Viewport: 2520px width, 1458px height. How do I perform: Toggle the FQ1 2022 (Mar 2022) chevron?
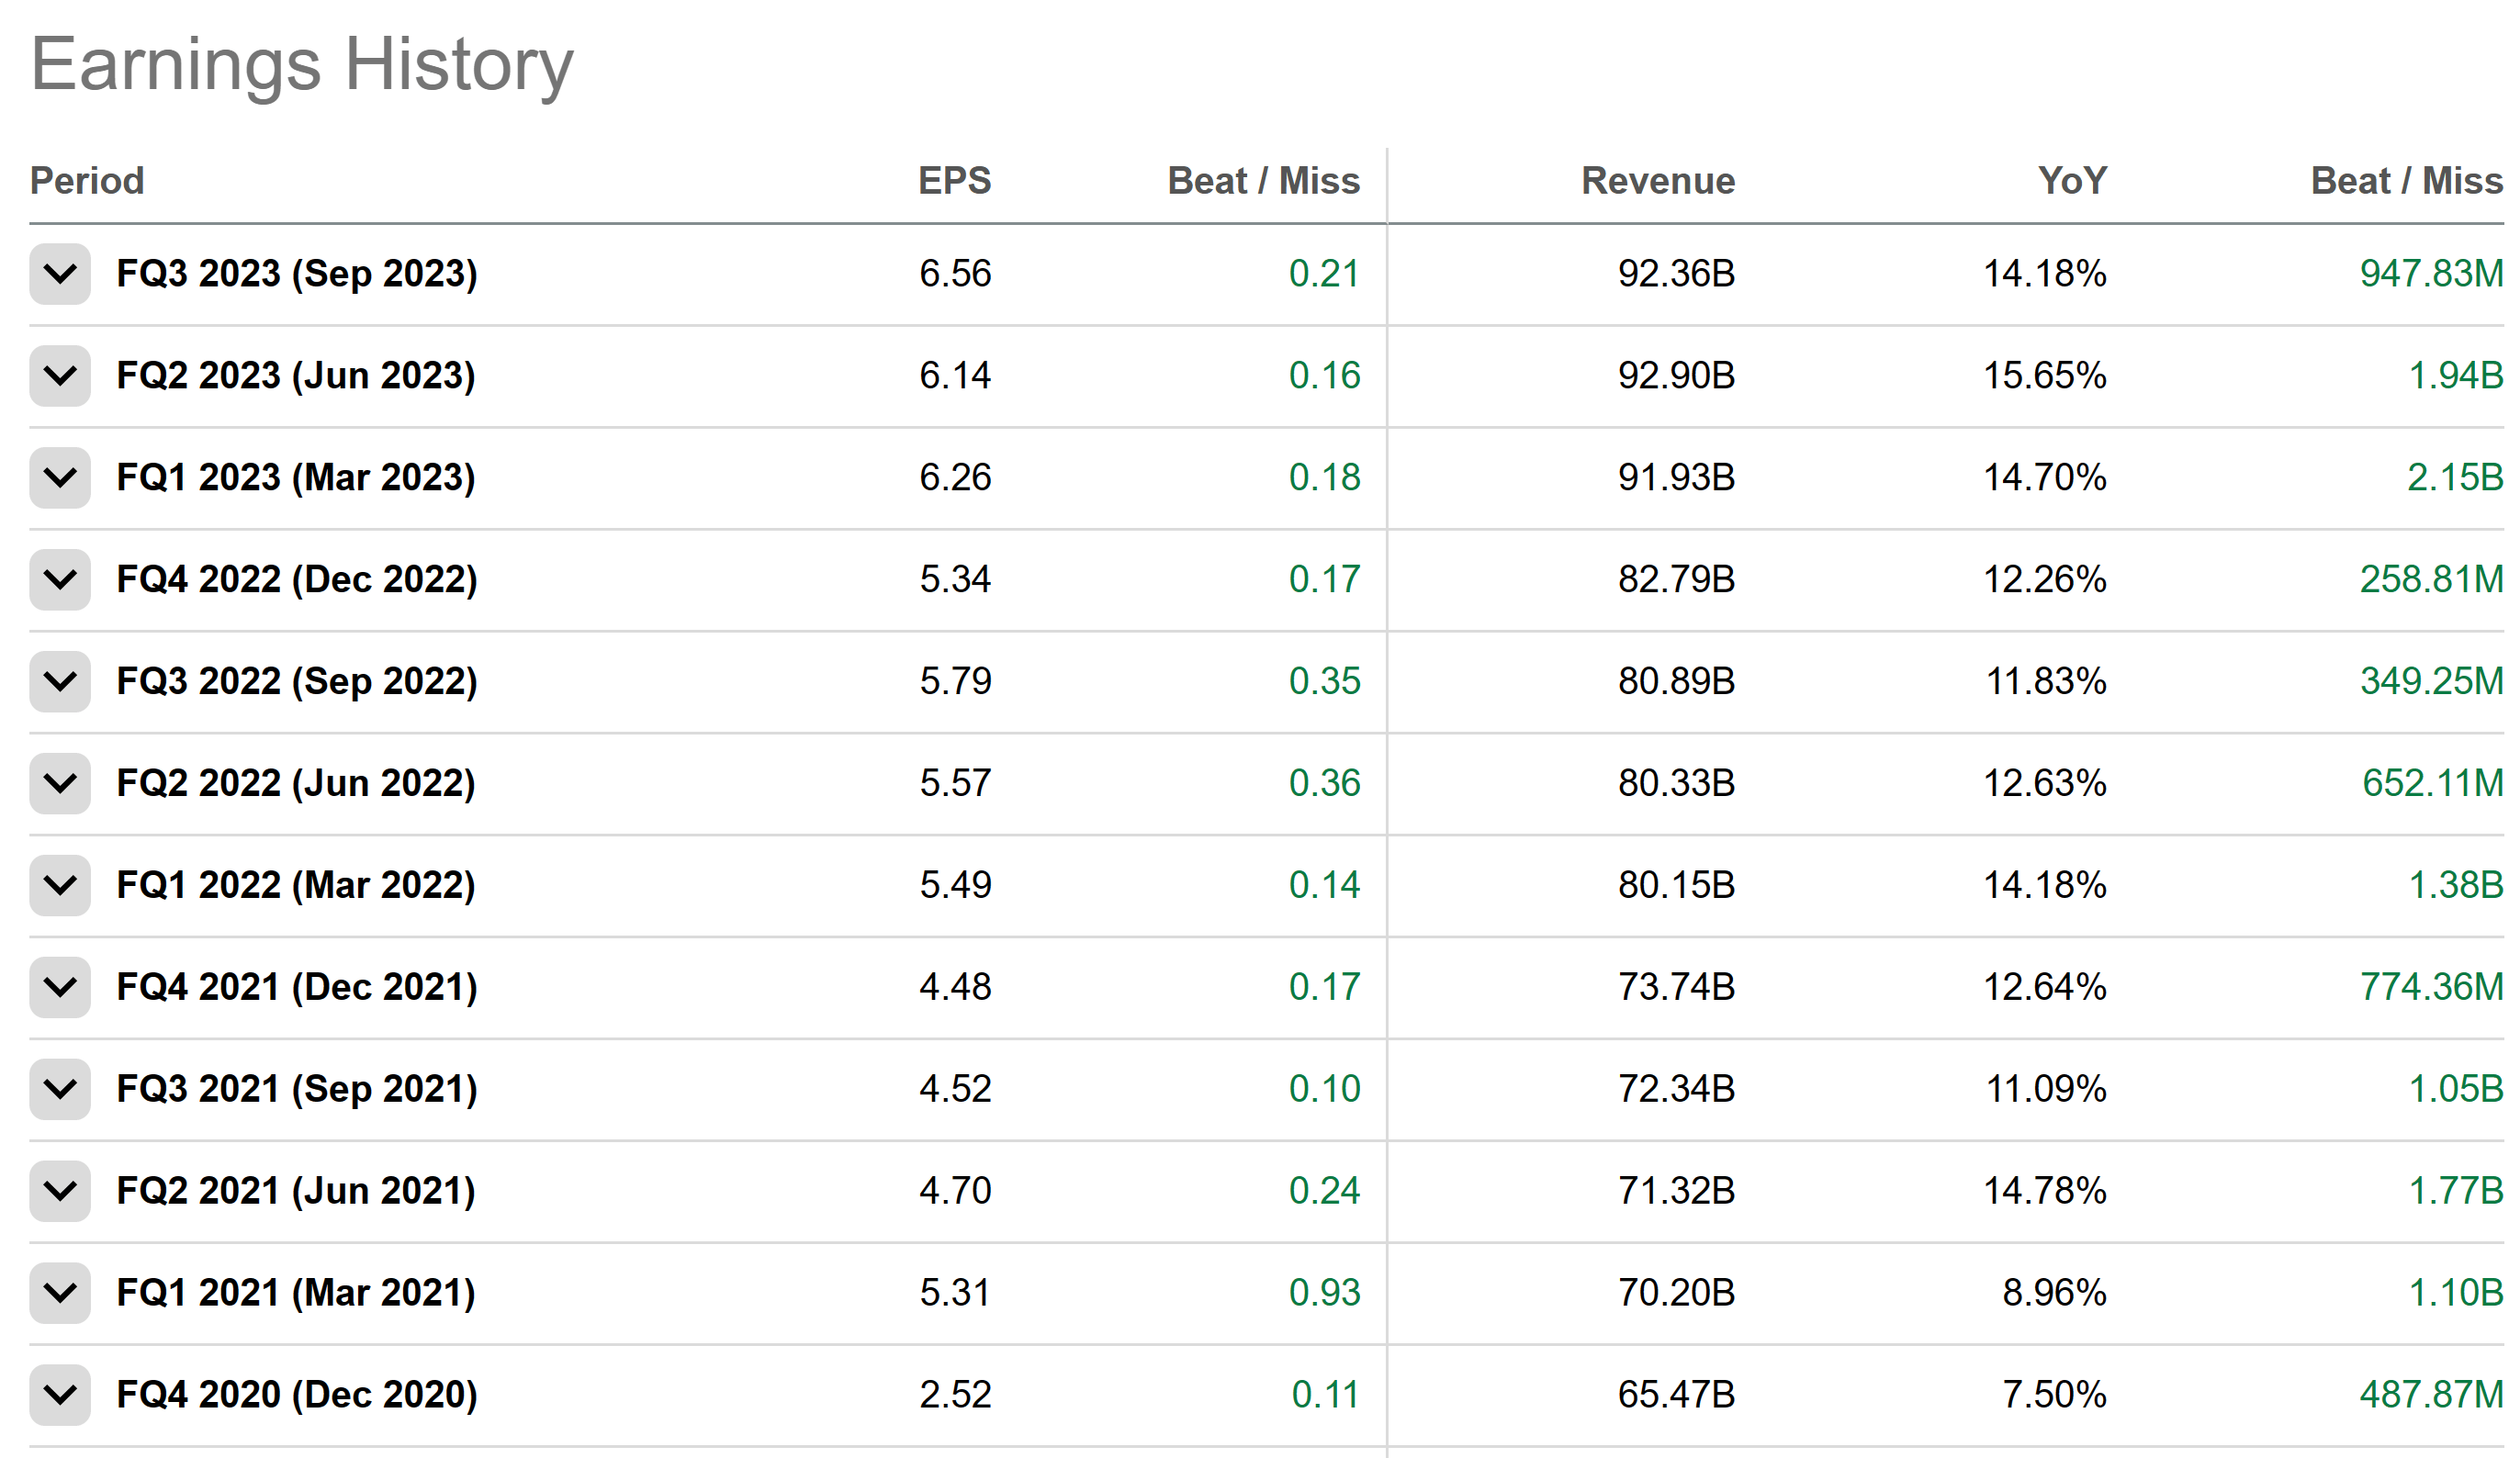[x=60, y=886]
